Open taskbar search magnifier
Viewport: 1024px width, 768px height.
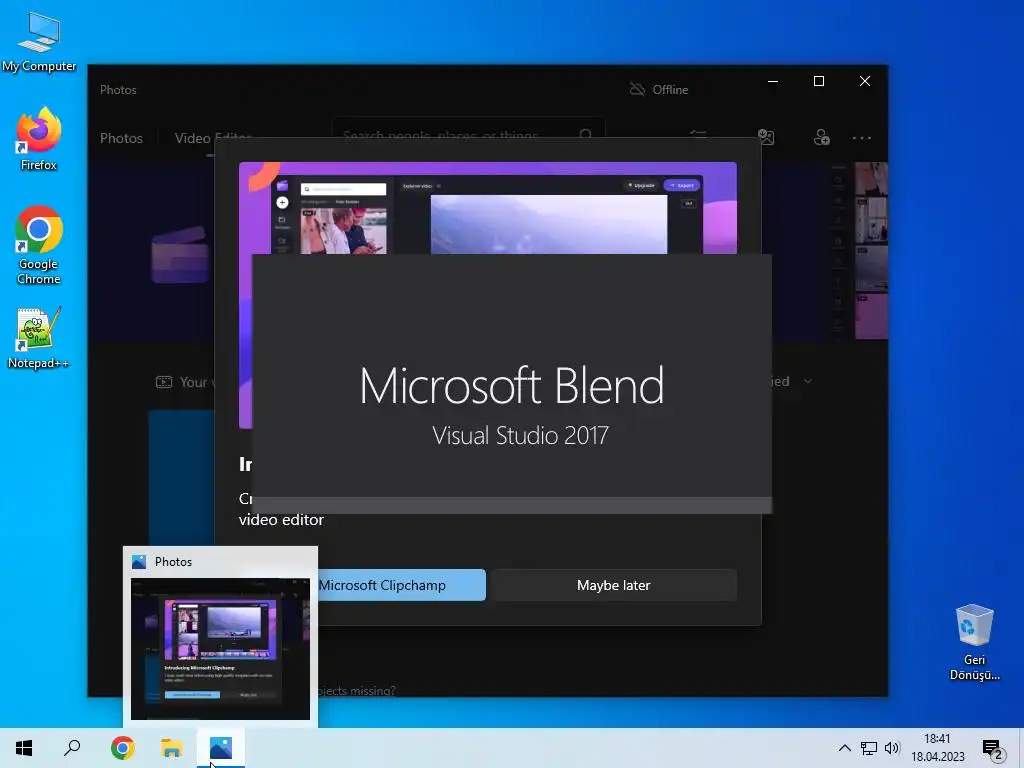click(x=72, y=748)
